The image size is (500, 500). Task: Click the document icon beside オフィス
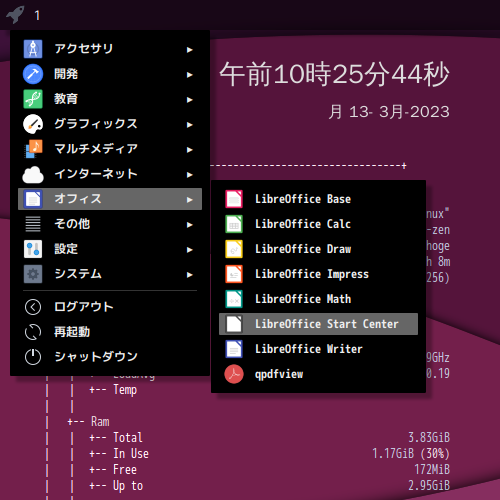click(33, 199)
